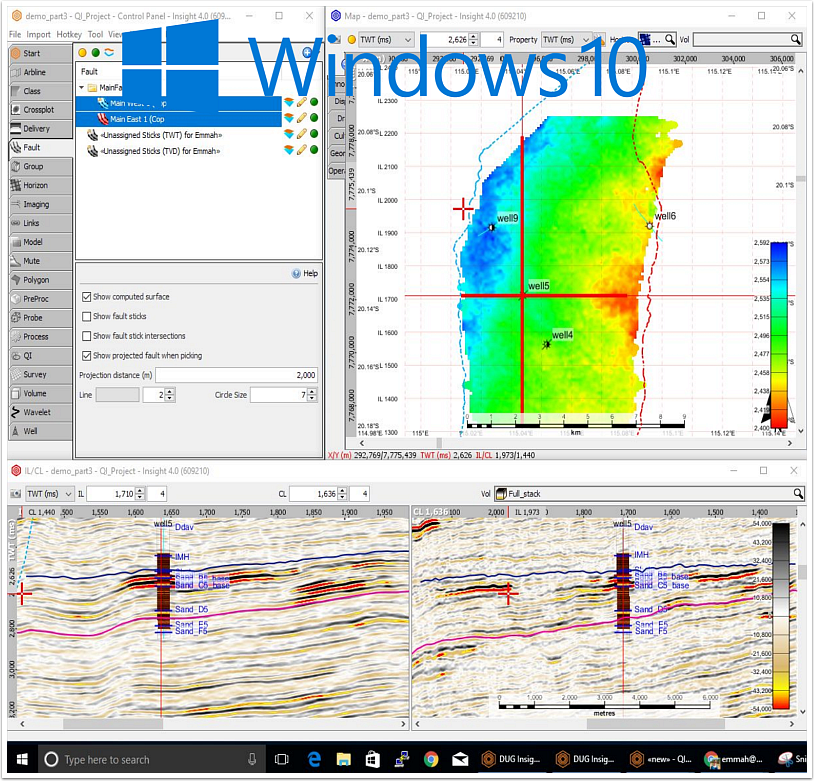Image resolution: width=814 pixels, height=781 pixels.
Task: Click the Horizon search selector in Map
Action: (657, 39)
